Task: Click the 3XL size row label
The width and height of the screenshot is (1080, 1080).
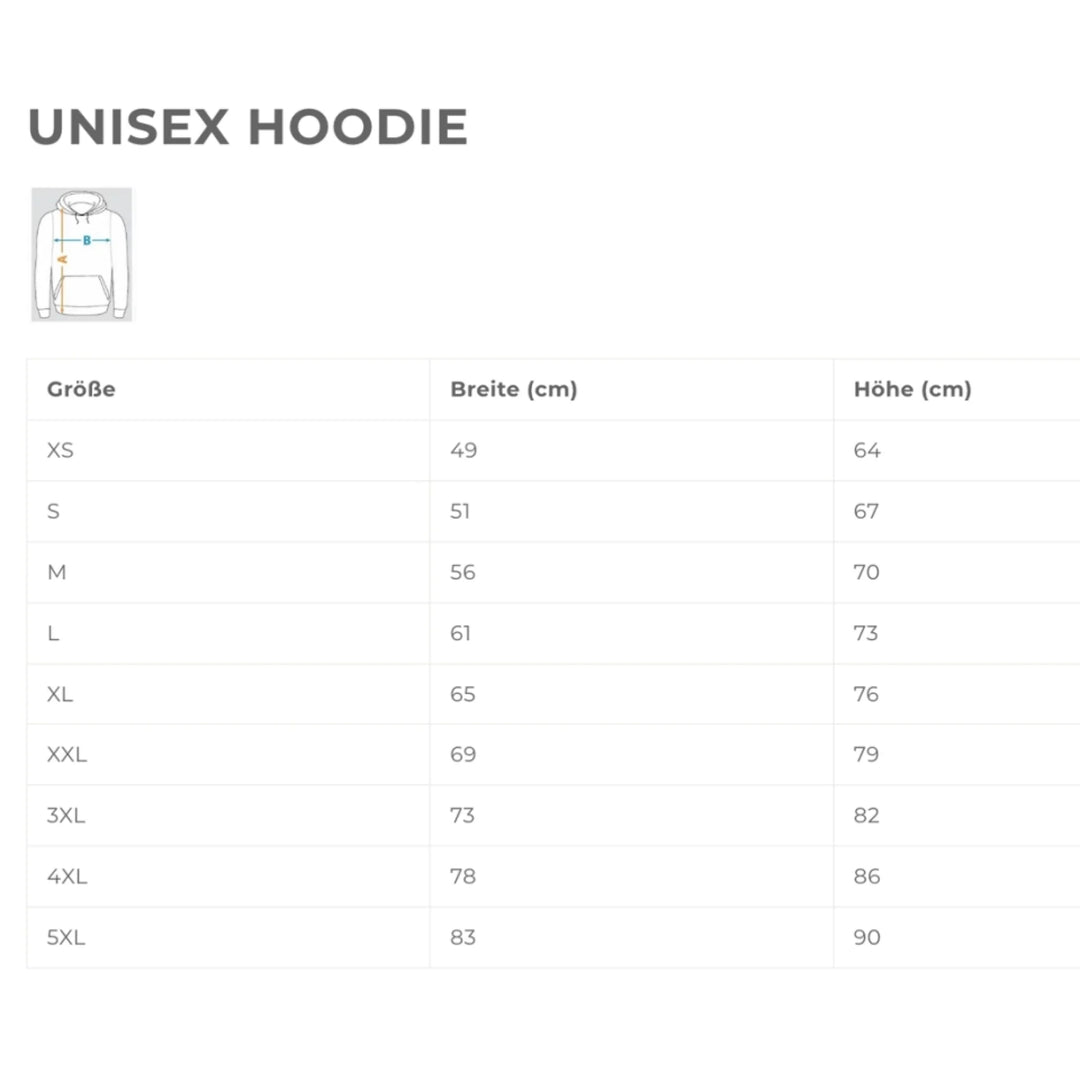Action: pyautogui.click(x=66, y=816)
